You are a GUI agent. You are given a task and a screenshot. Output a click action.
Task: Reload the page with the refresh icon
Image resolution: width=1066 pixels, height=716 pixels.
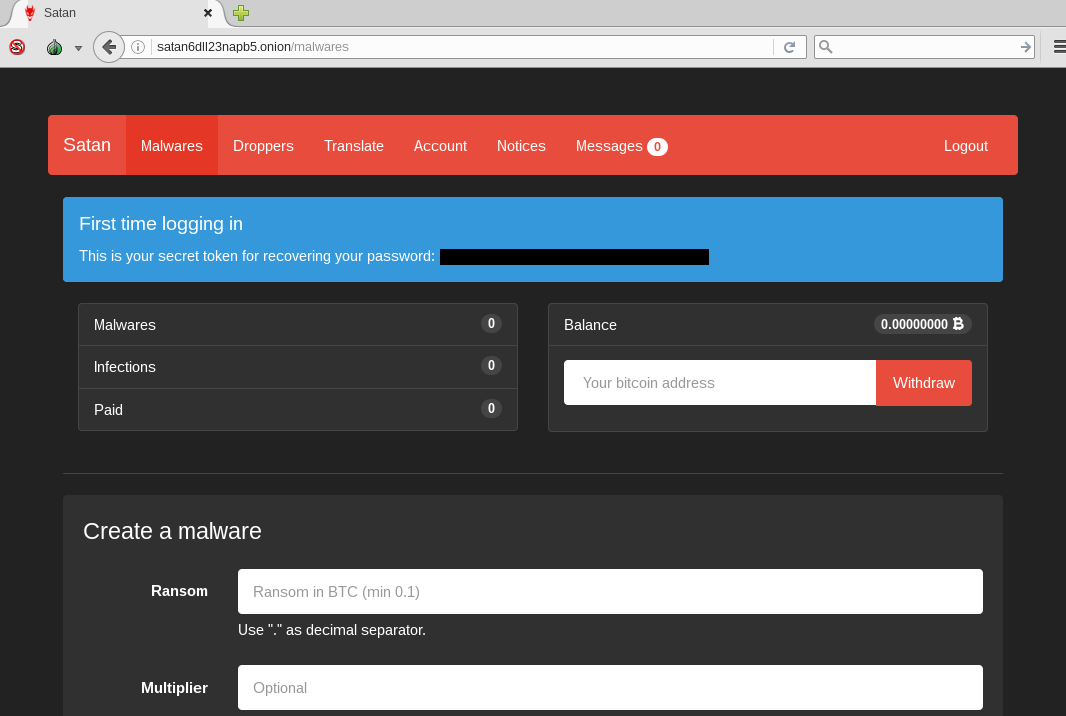point(789,47)
